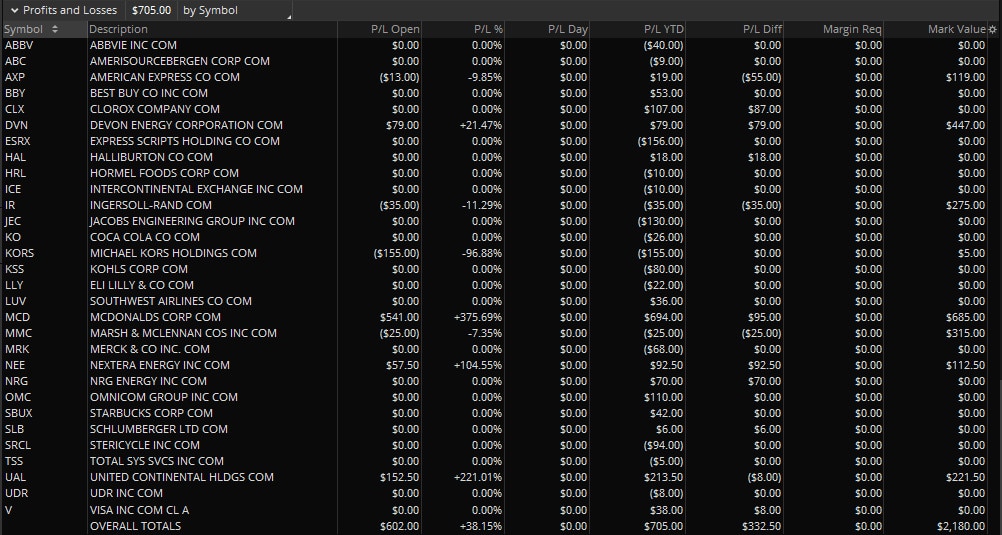Click the +38.15% overall P/L percent
The height and width of the screenshot is (535, 1002).
point(481,526)
